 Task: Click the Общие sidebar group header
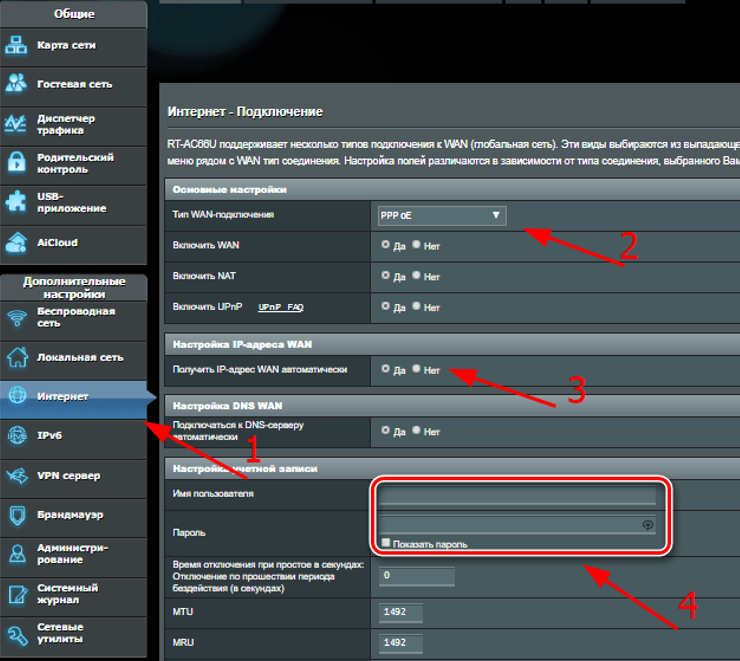[74, 14]
